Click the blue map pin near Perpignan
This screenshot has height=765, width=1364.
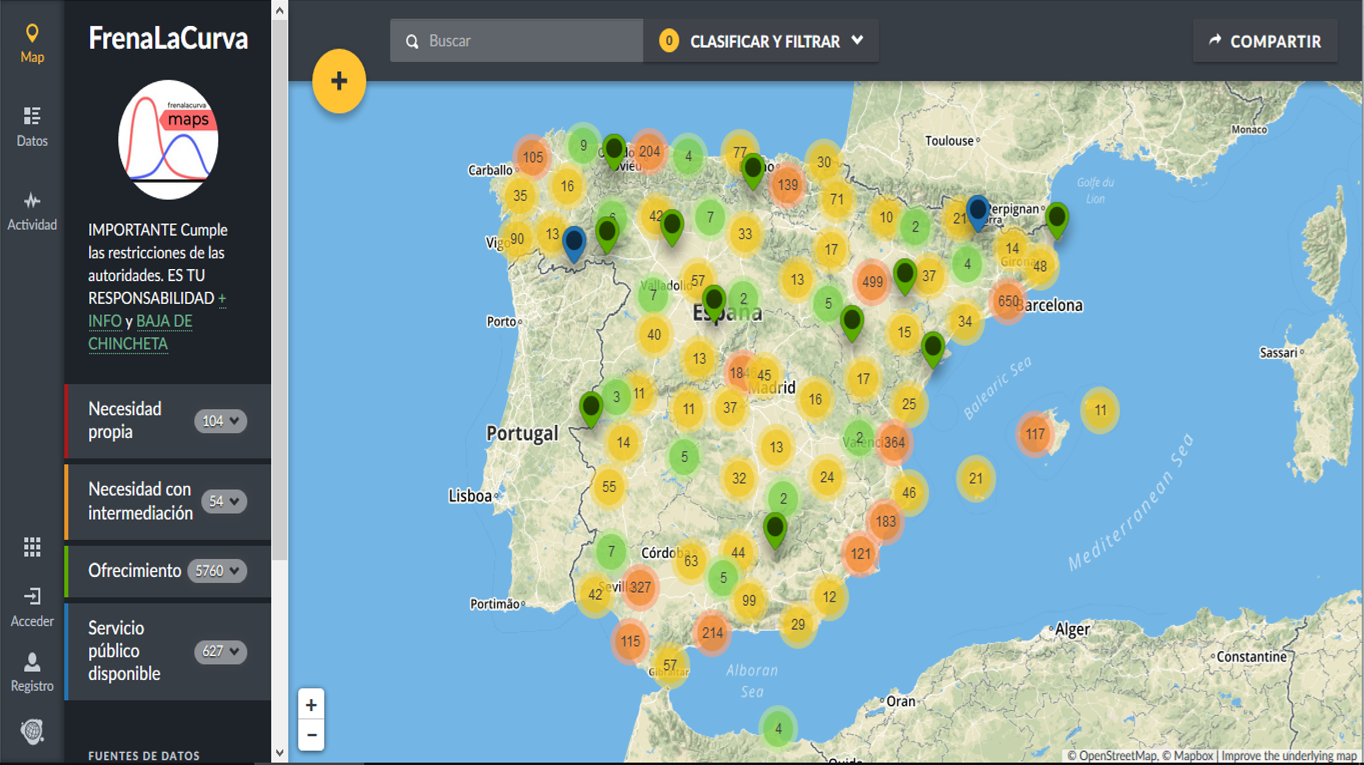point(977,211)
